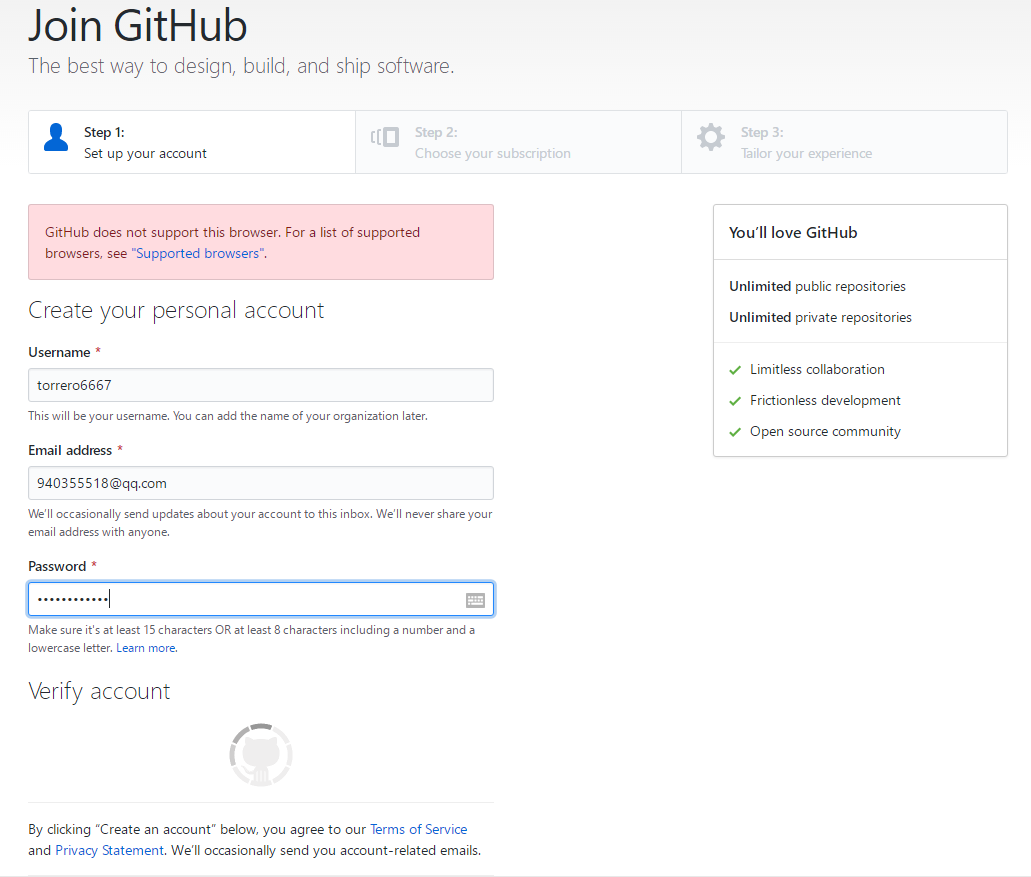Click the Email address field label
Screen dimensions: 1031x877
[x=70, y=450]
